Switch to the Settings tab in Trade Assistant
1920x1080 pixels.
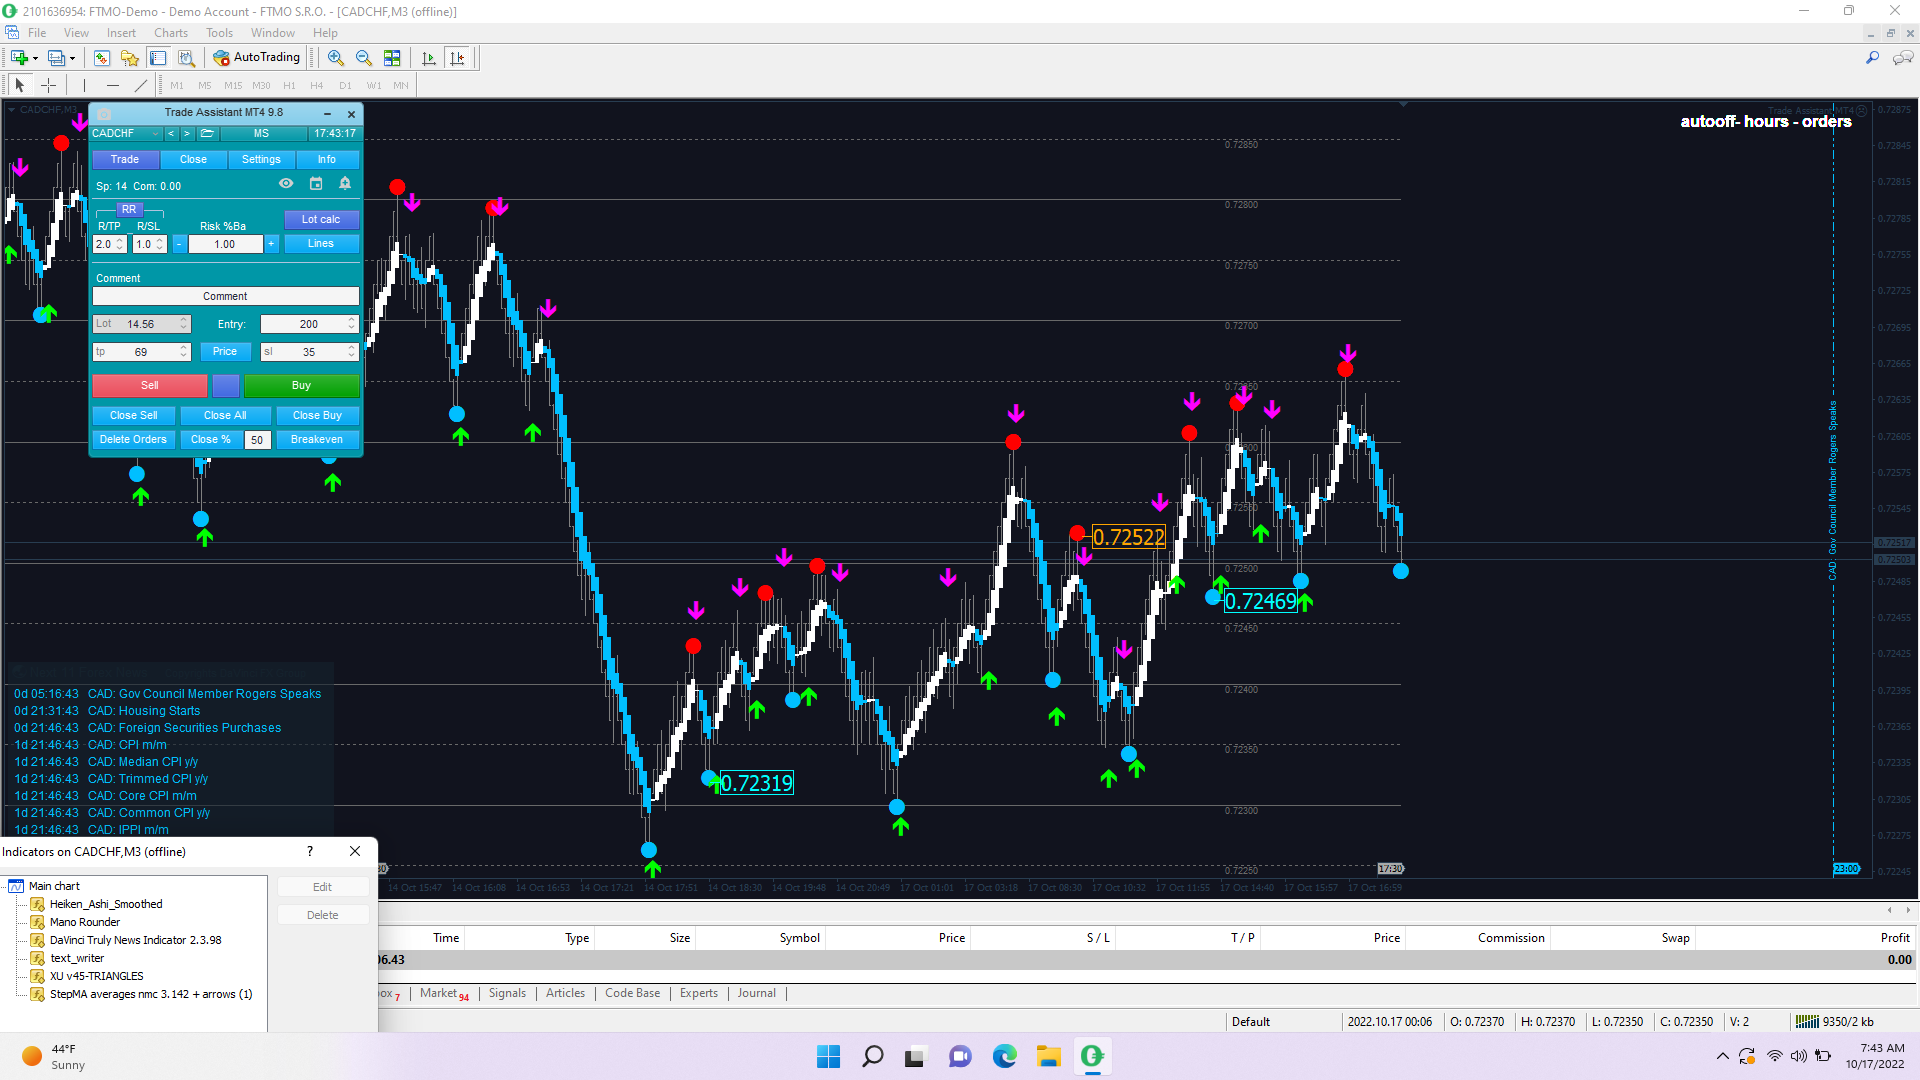click(261, 160)
